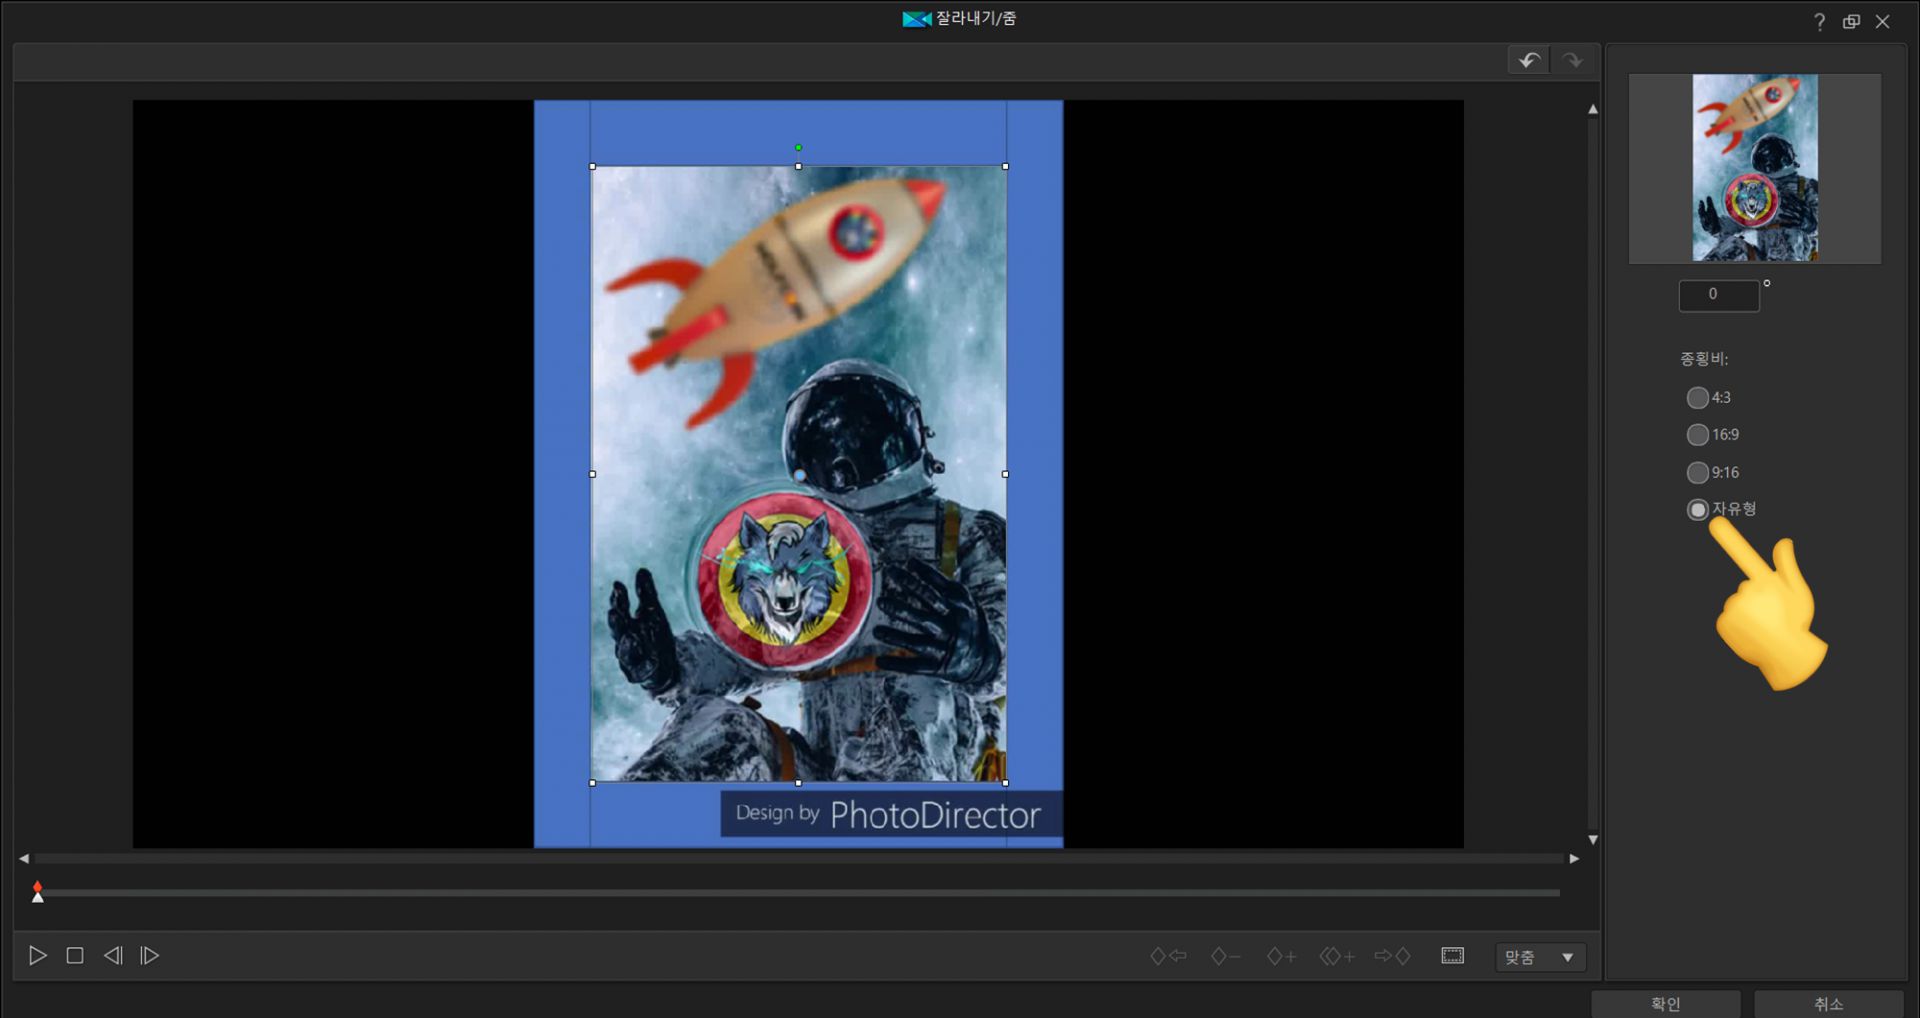The height and width of the screenshot is (1018, 1920).
Task: Click the 확인 confirm button
Action: point(1666,1004)
